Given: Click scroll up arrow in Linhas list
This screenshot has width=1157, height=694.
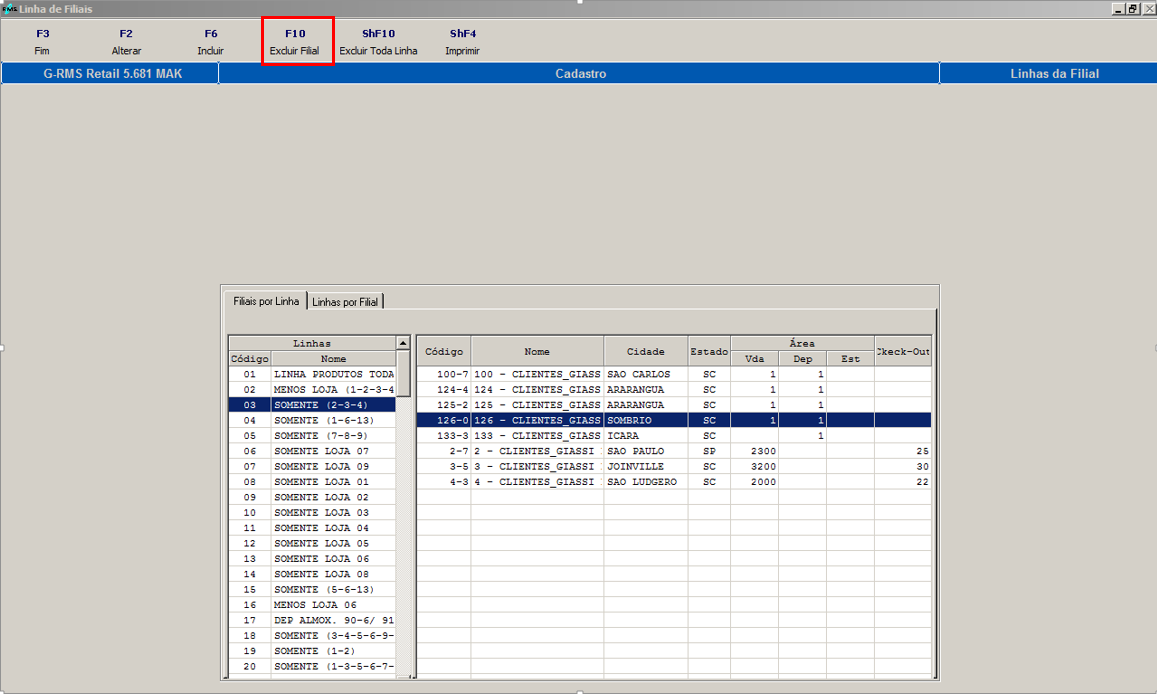Looking at the screenshot, I should point(403,343).
